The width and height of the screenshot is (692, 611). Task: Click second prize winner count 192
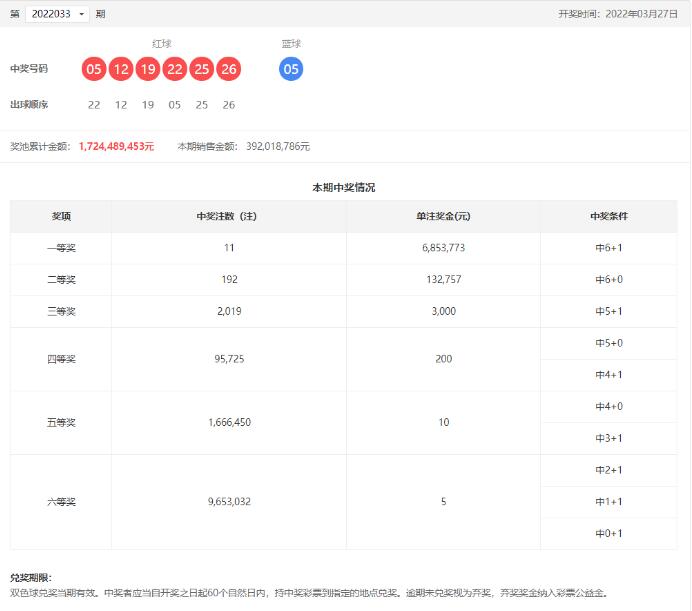click(229, 279)
